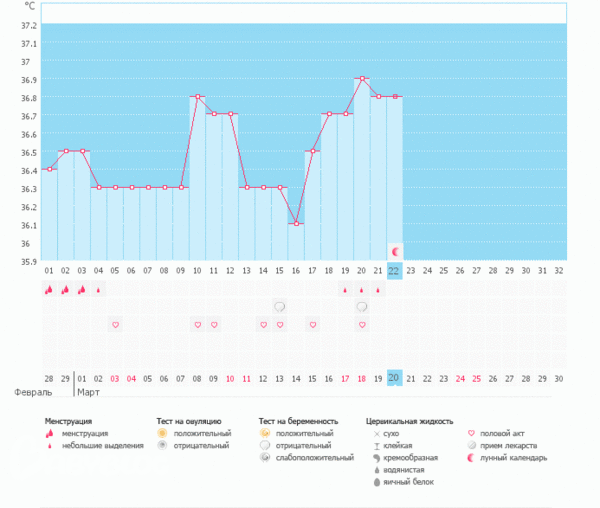
Task: Click the menstruation drop icon on day 01
Action: 49,290
